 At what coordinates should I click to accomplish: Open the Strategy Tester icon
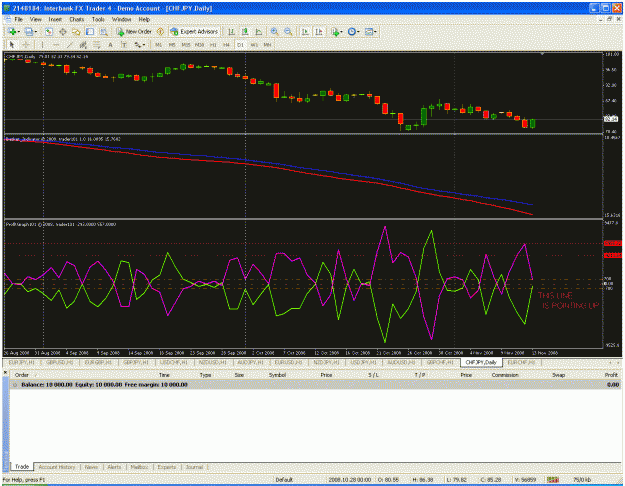104,31
